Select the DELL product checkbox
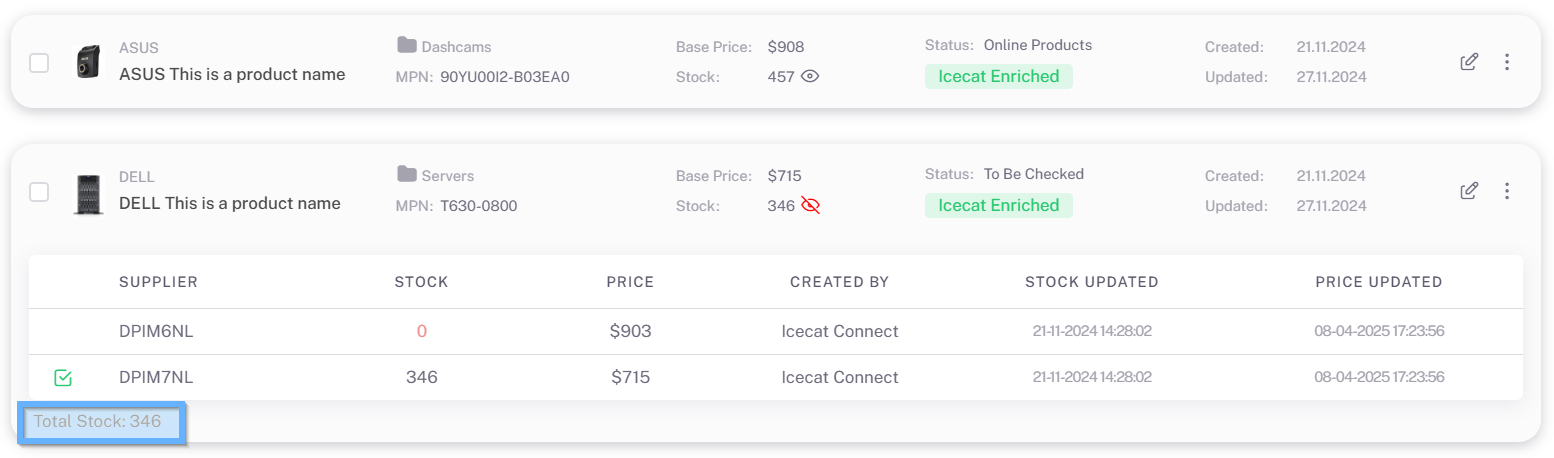The width and height of the screenshot is (1554, 458). 39,192
